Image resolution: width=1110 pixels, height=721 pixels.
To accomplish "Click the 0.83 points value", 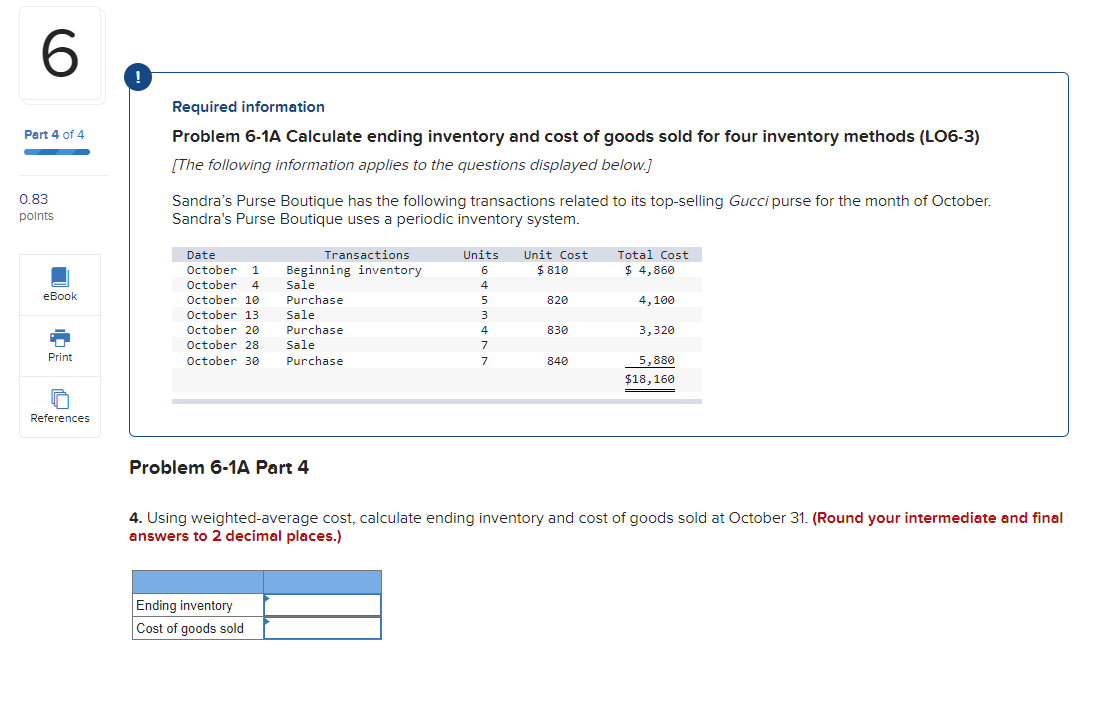I will tap(34, 199).
